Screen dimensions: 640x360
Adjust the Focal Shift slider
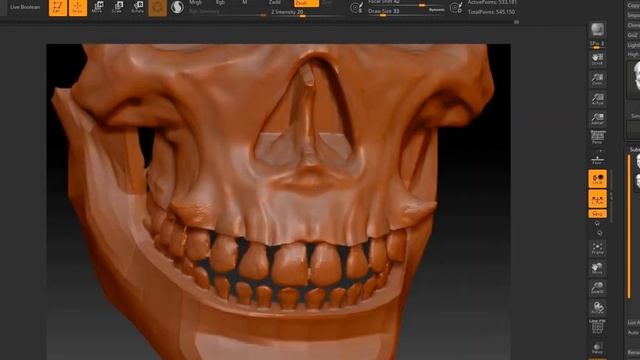(405, 3)
